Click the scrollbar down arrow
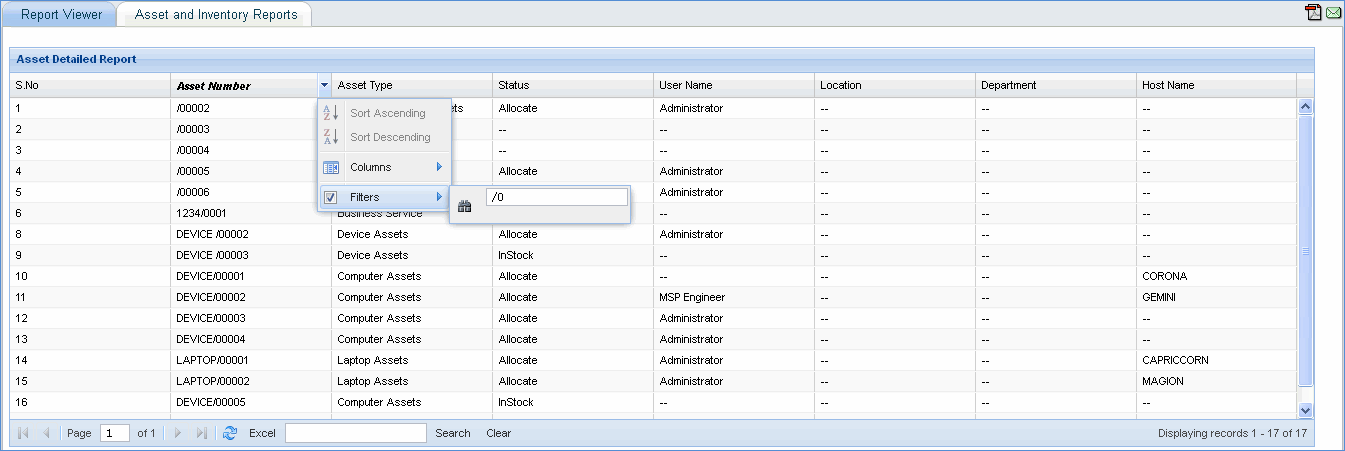This screenshot has width=1345, height=451. pyautogui.click(x=1304, y=410)
